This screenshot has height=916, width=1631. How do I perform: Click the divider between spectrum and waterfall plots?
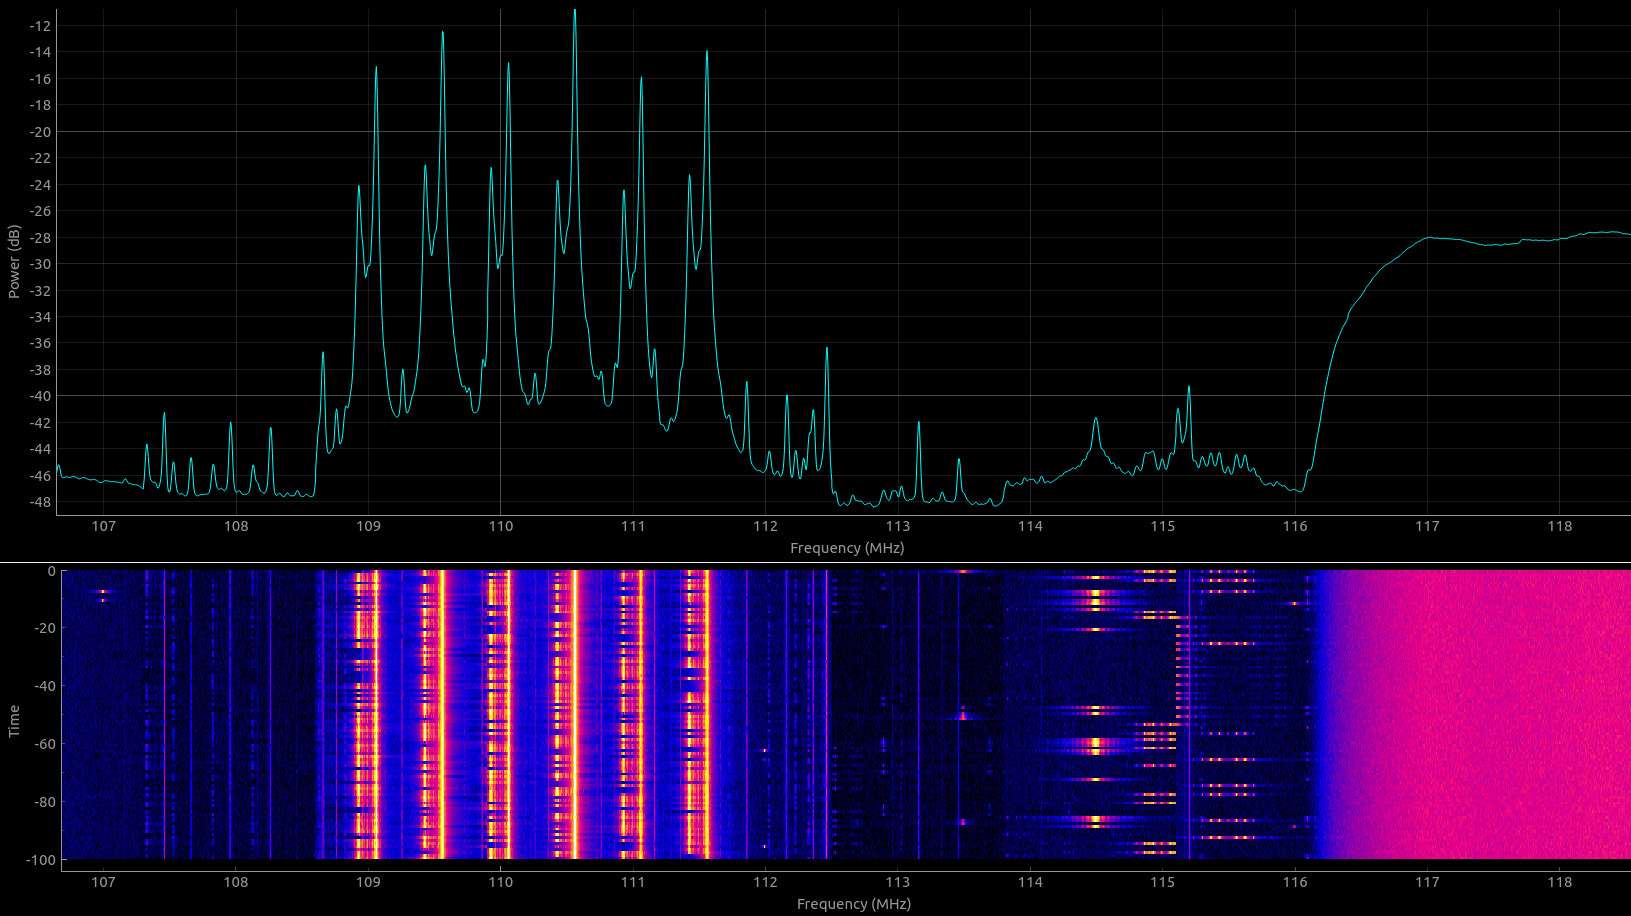click(815, 563)
